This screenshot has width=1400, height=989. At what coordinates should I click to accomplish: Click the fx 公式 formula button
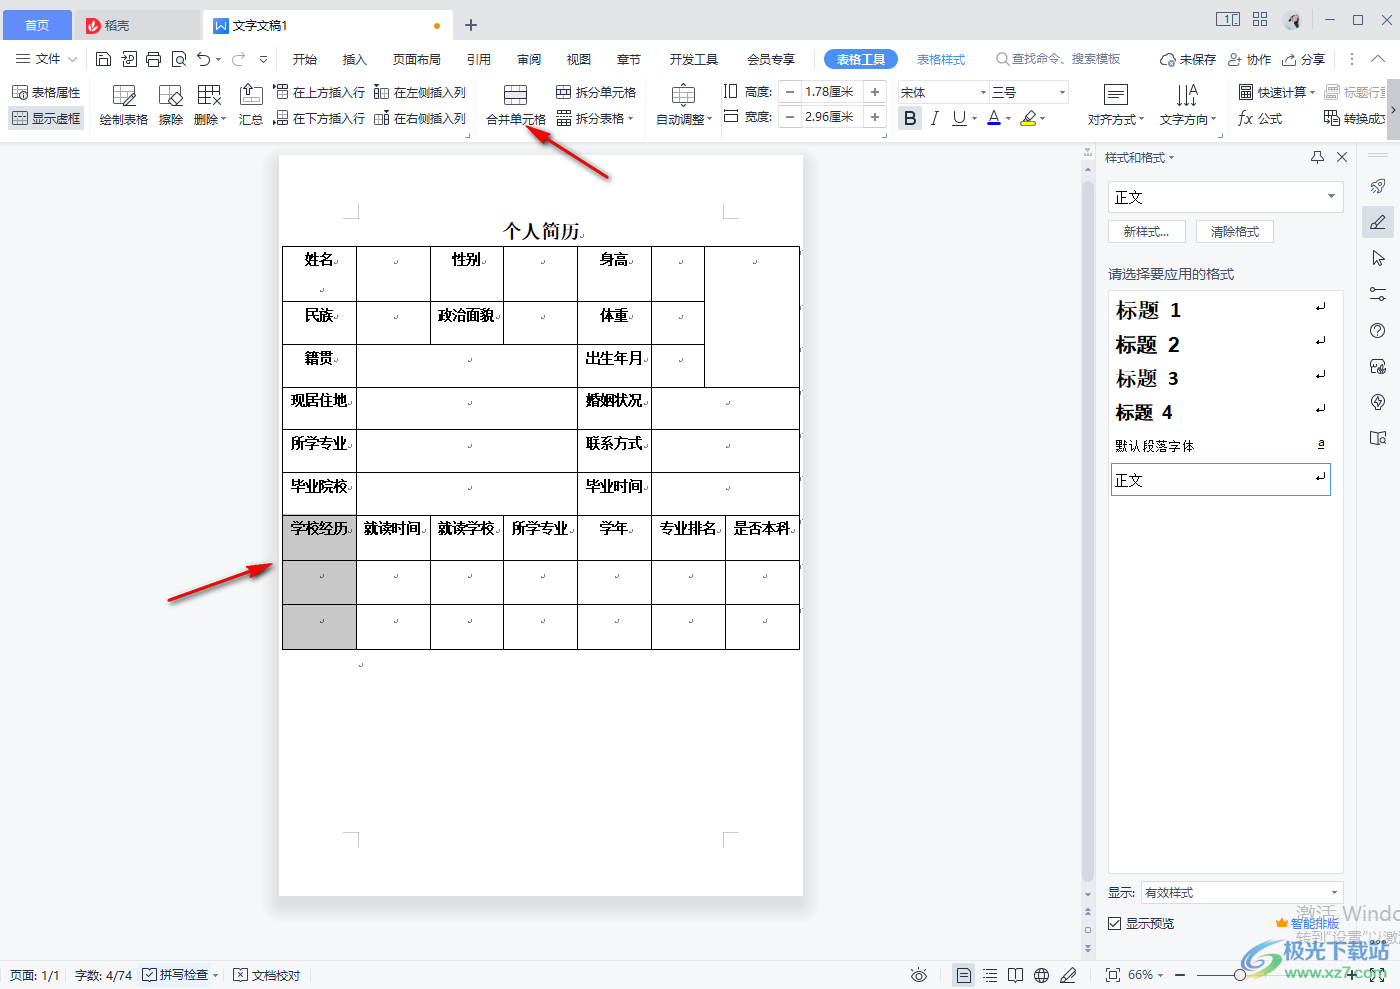[1260, 118]
